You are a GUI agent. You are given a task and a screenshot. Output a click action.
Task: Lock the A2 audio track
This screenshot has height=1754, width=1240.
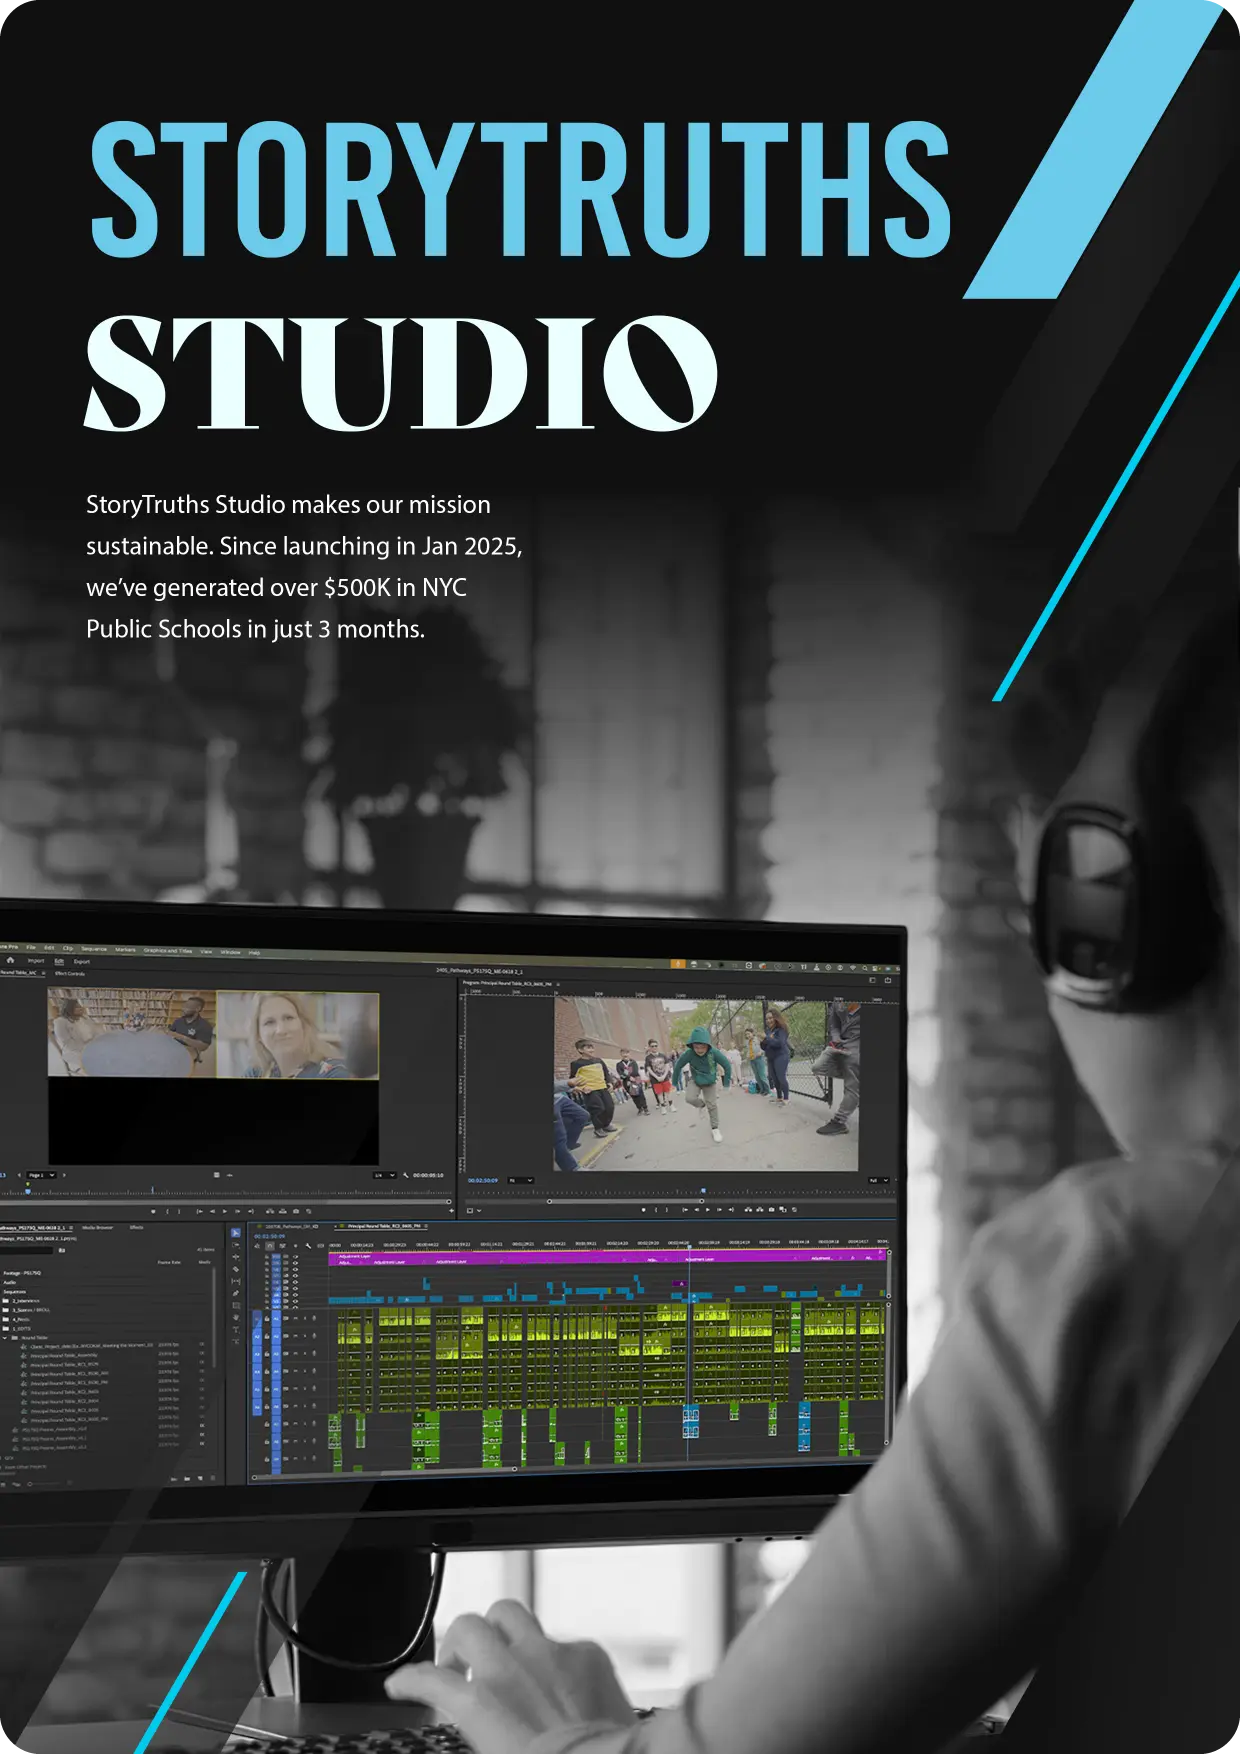coord(267,1337)
